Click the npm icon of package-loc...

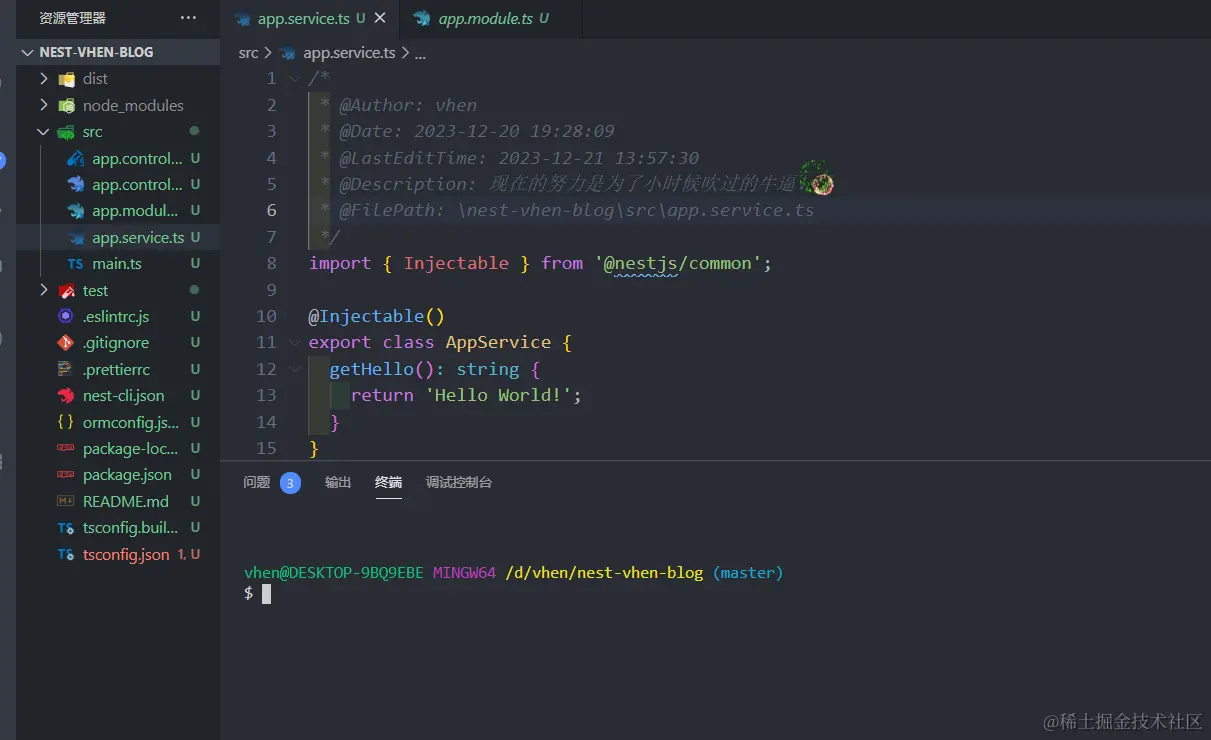pyautogui.click(x=67, y=448)
